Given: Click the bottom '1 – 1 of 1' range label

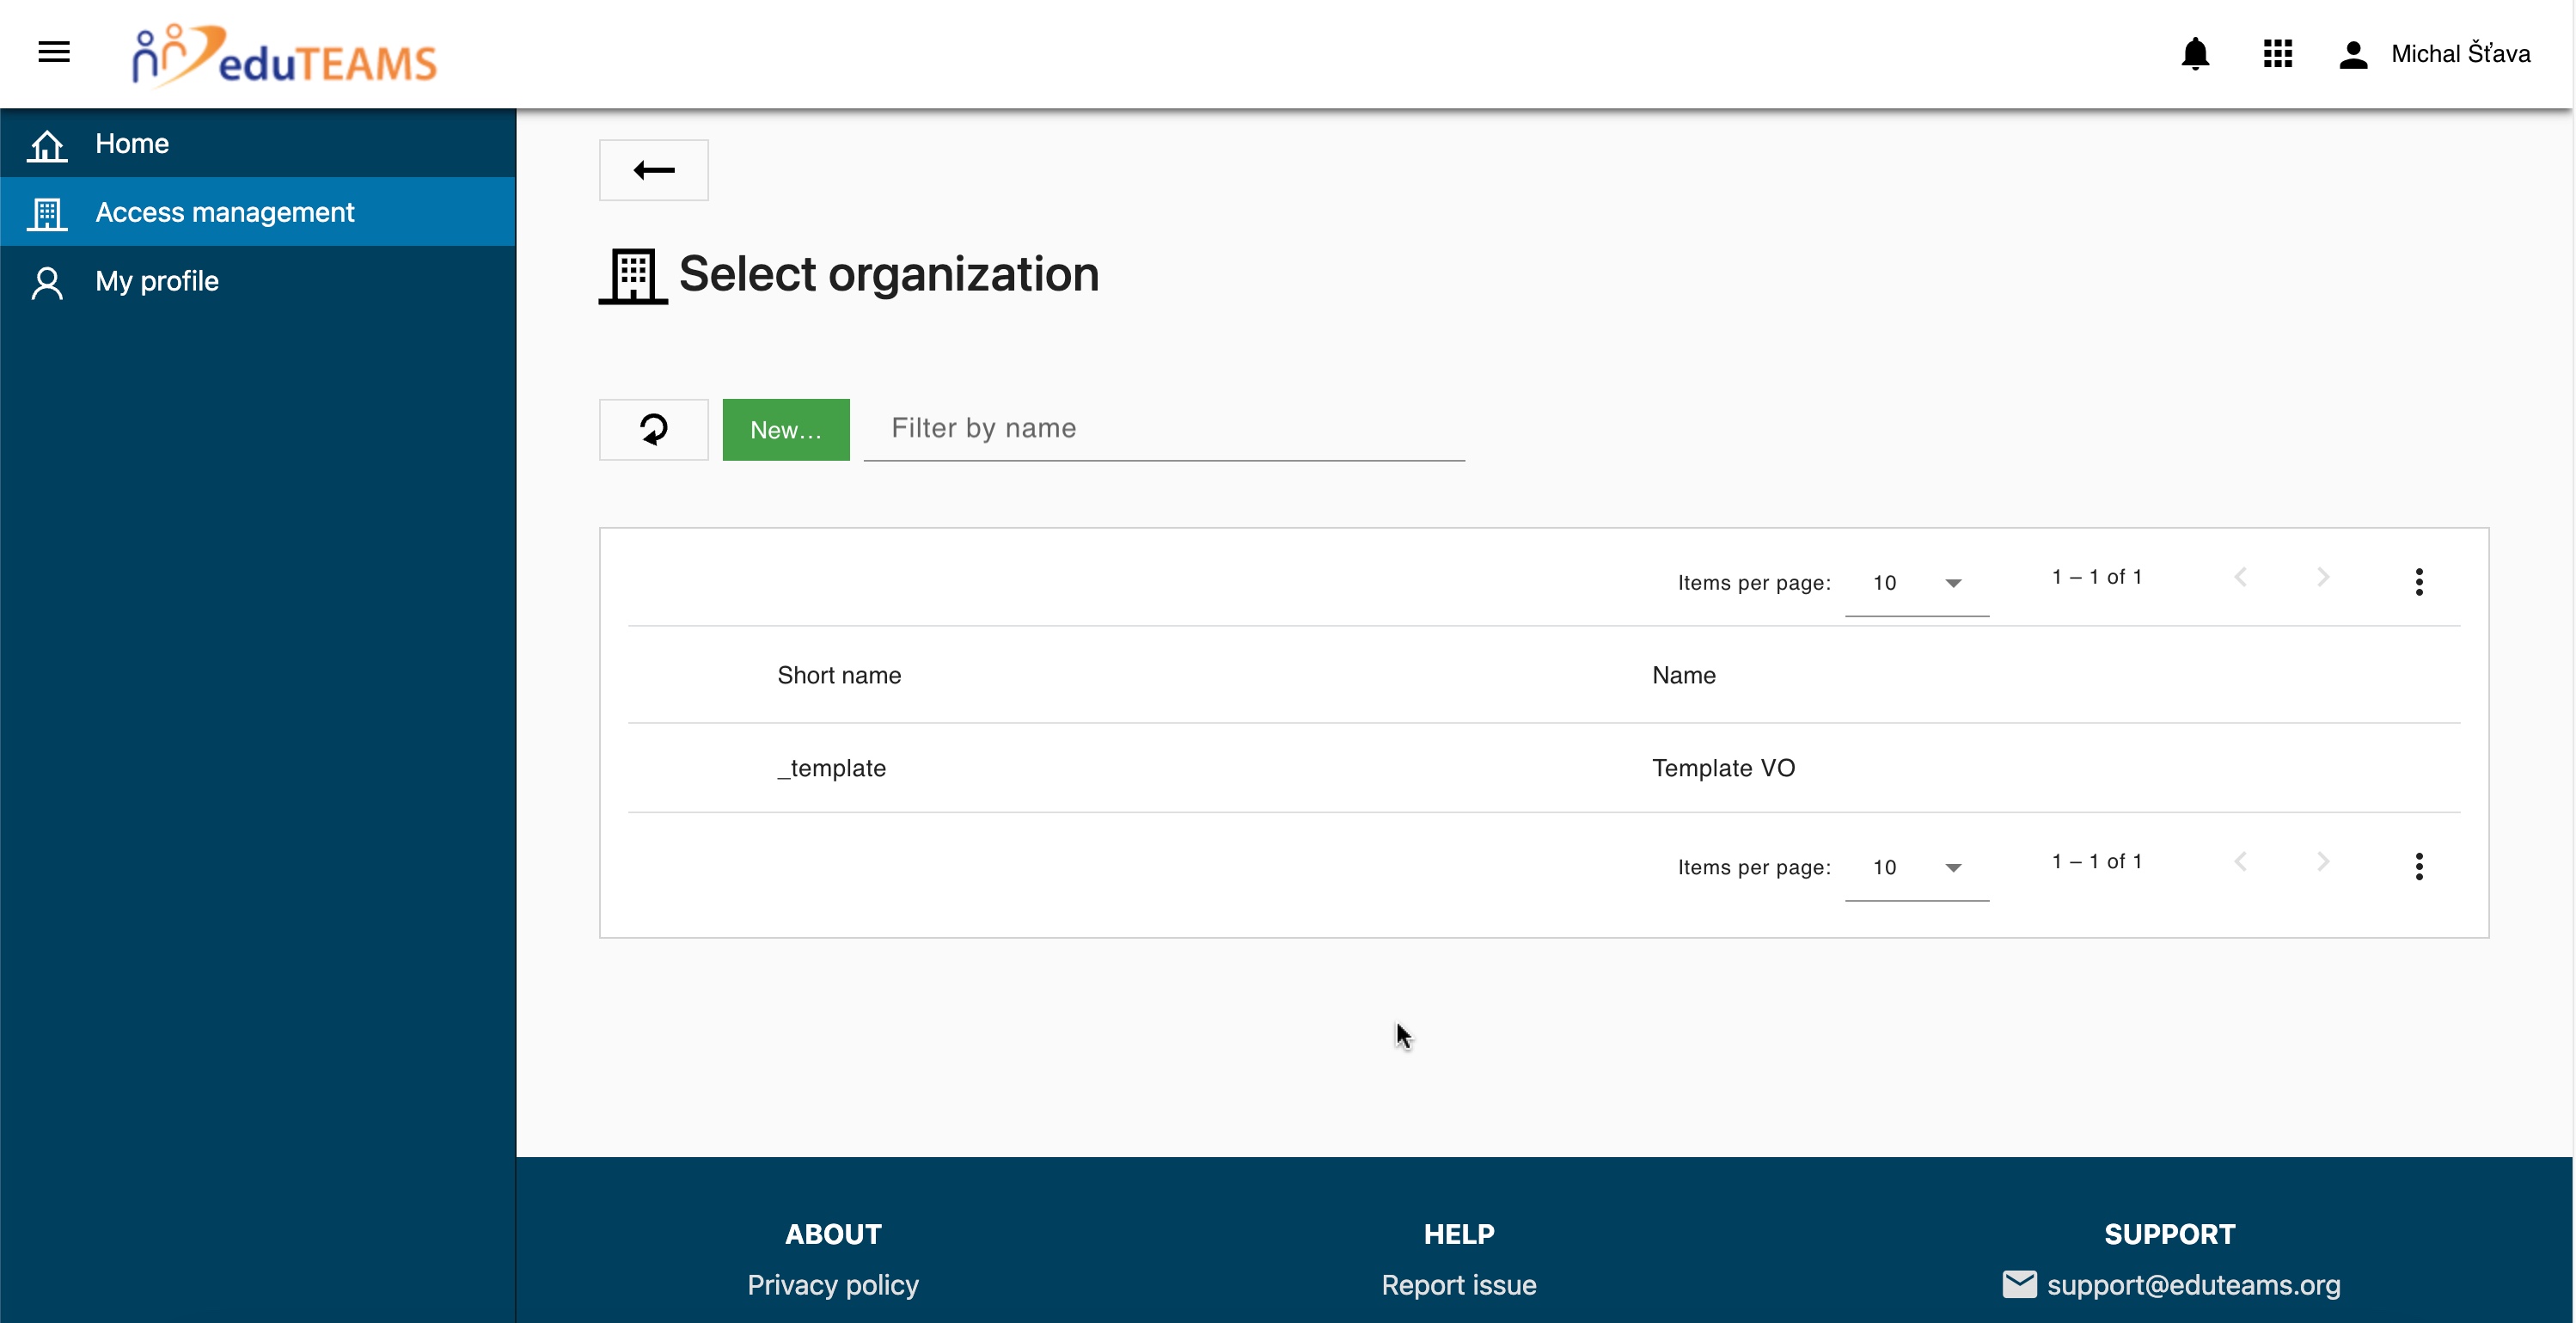Looking at the screenshot, I should (x=2096, y=861).
